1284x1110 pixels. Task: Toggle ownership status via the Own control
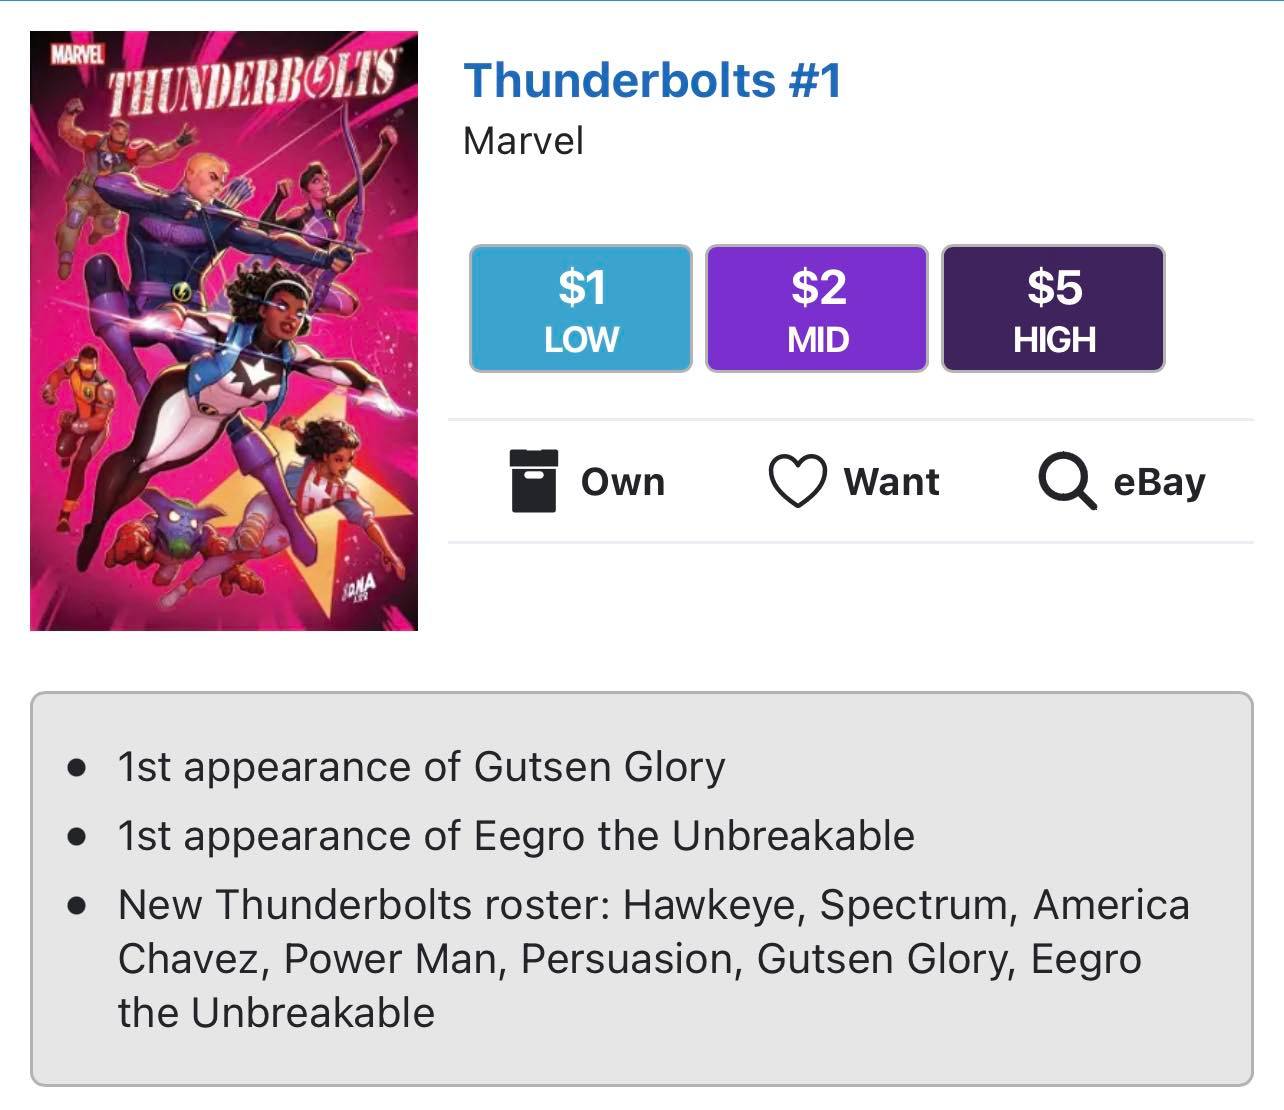click(x=585, y=481)
